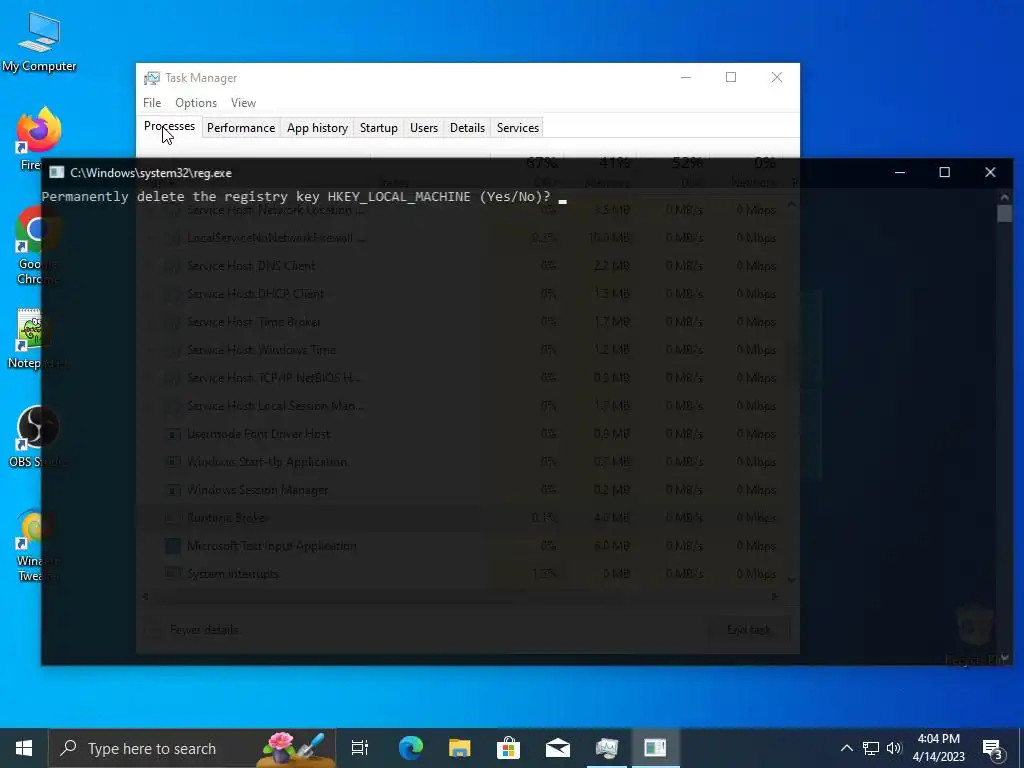Image resolution: width=1024 pixels, height=768 pixels.
Task: Open File menu in Task Manager
Action: pyautogui.click(x=152, y=103)
